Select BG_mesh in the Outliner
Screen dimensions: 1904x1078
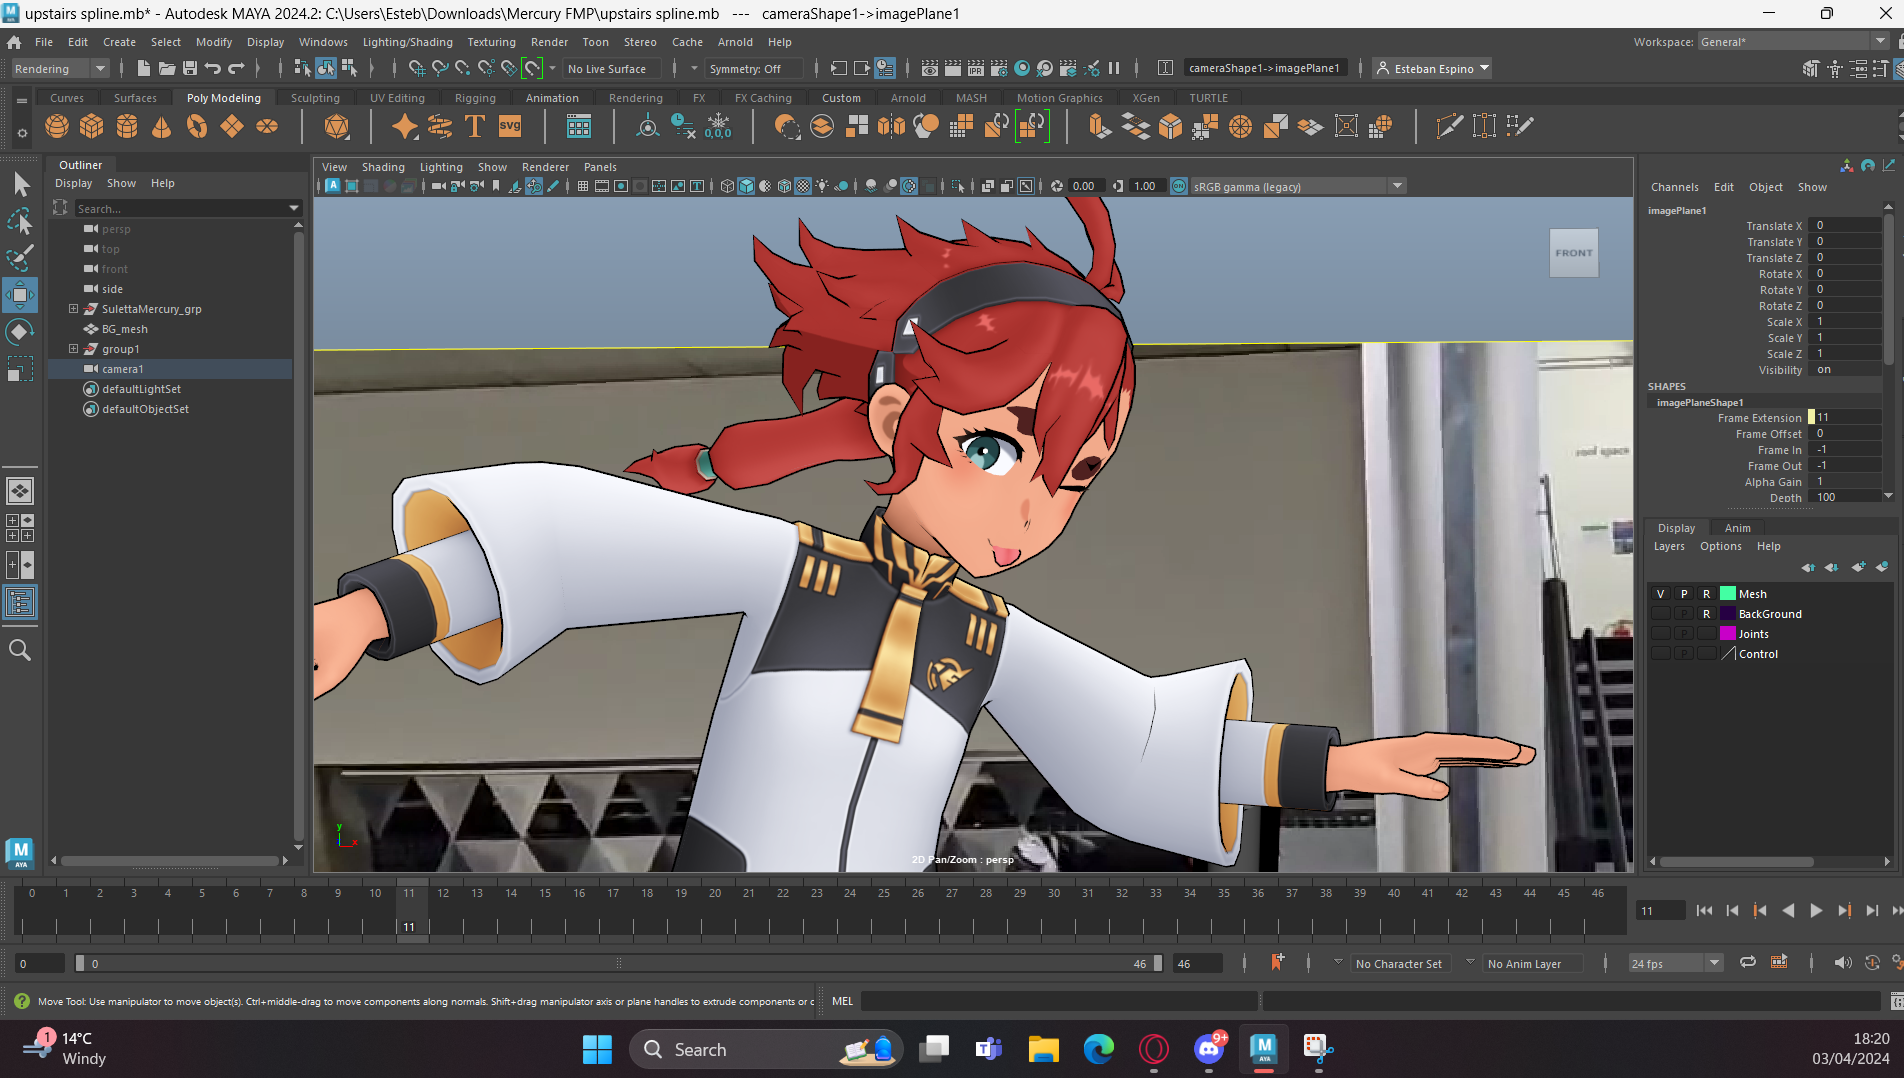pyautogui.click(x=124, y=329)
